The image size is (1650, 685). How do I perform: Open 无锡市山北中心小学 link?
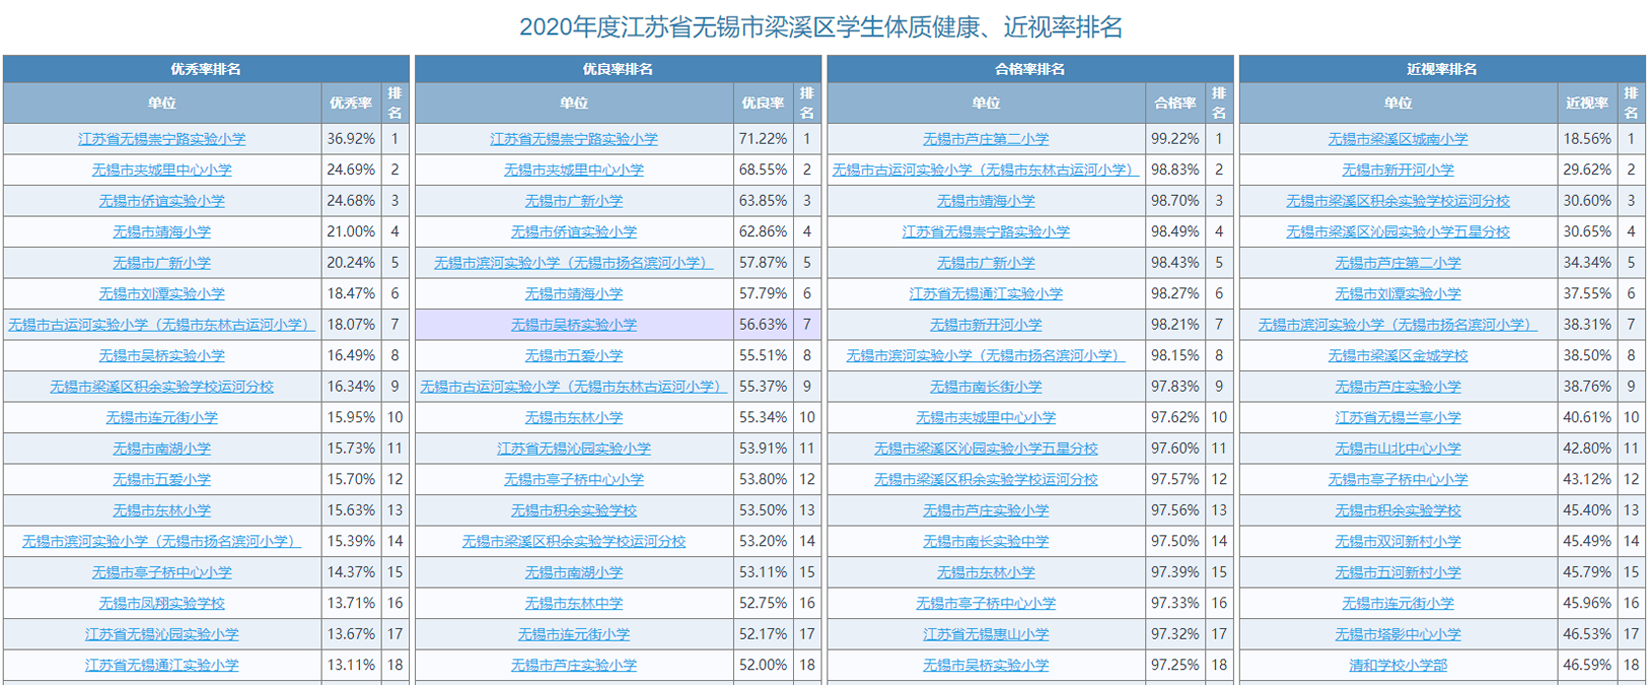[1398, 449]
